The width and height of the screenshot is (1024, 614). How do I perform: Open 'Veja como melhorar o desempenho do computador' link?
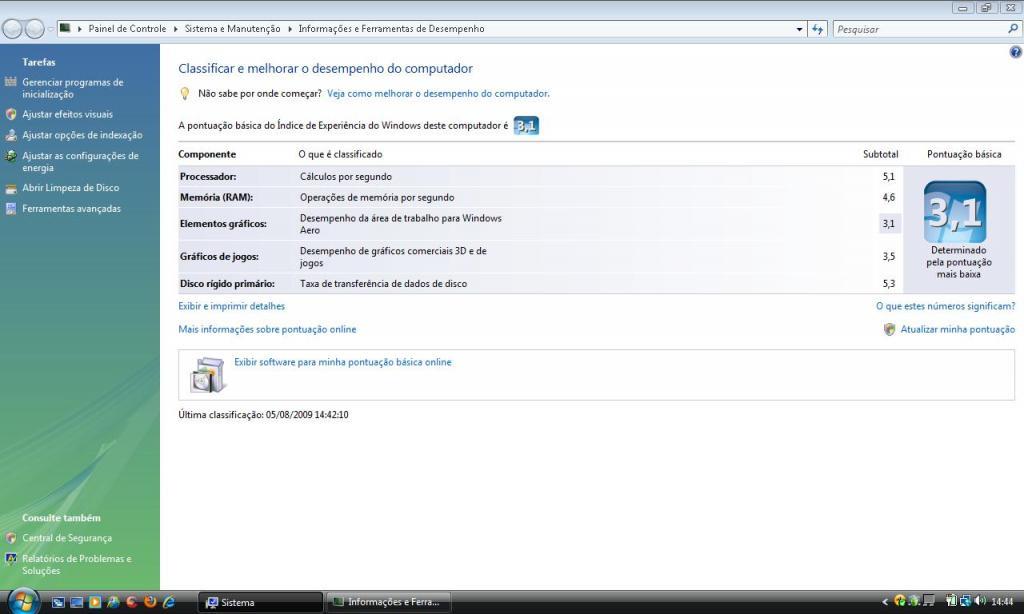tap(438, 93)
